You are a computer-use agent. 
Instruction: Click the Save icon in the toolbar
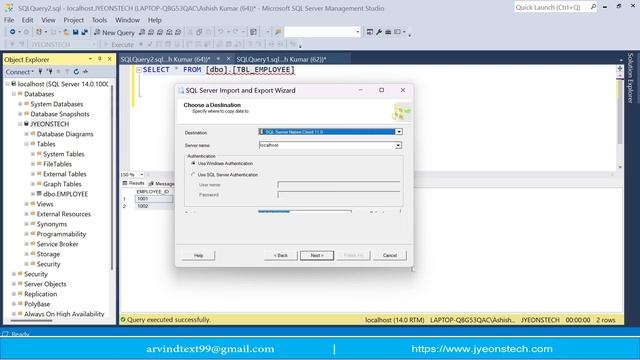tap(76, 32)
